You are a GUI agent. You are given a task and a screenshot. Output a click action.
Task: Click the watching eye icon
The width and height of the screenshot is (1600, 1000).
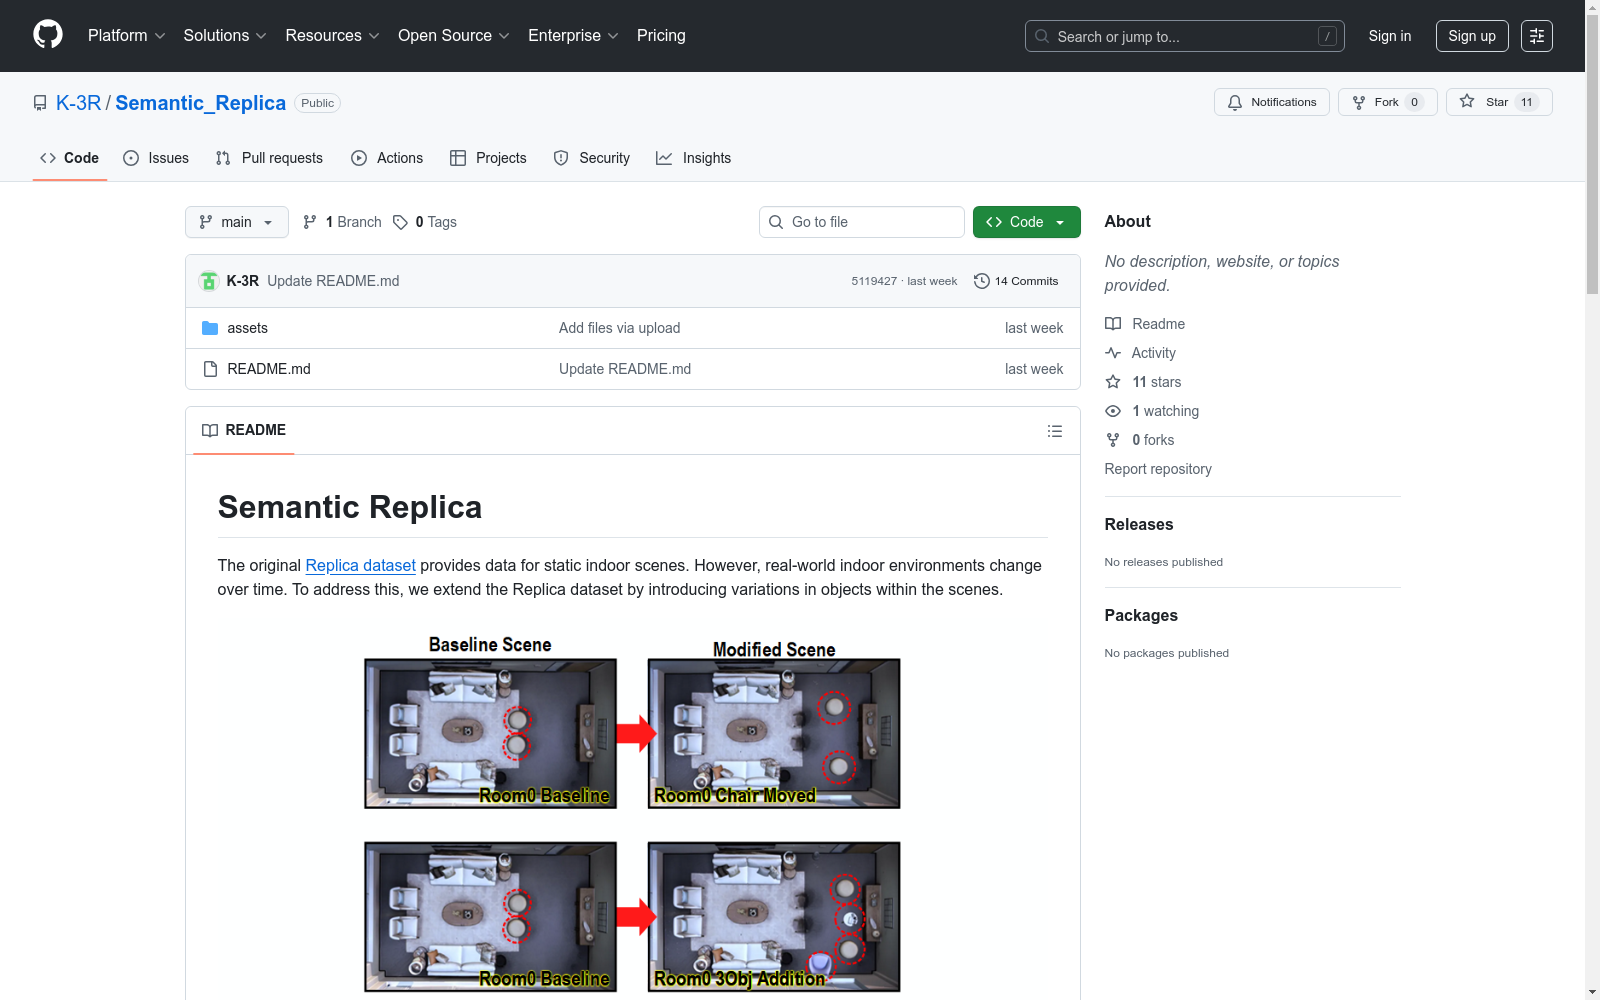tap(1113, 411)
